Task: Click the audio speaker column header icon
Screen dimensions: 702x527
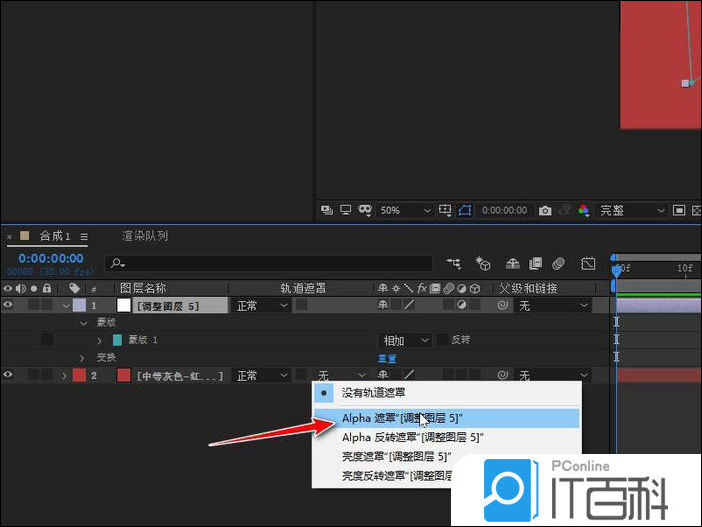Action: point(21,288)
